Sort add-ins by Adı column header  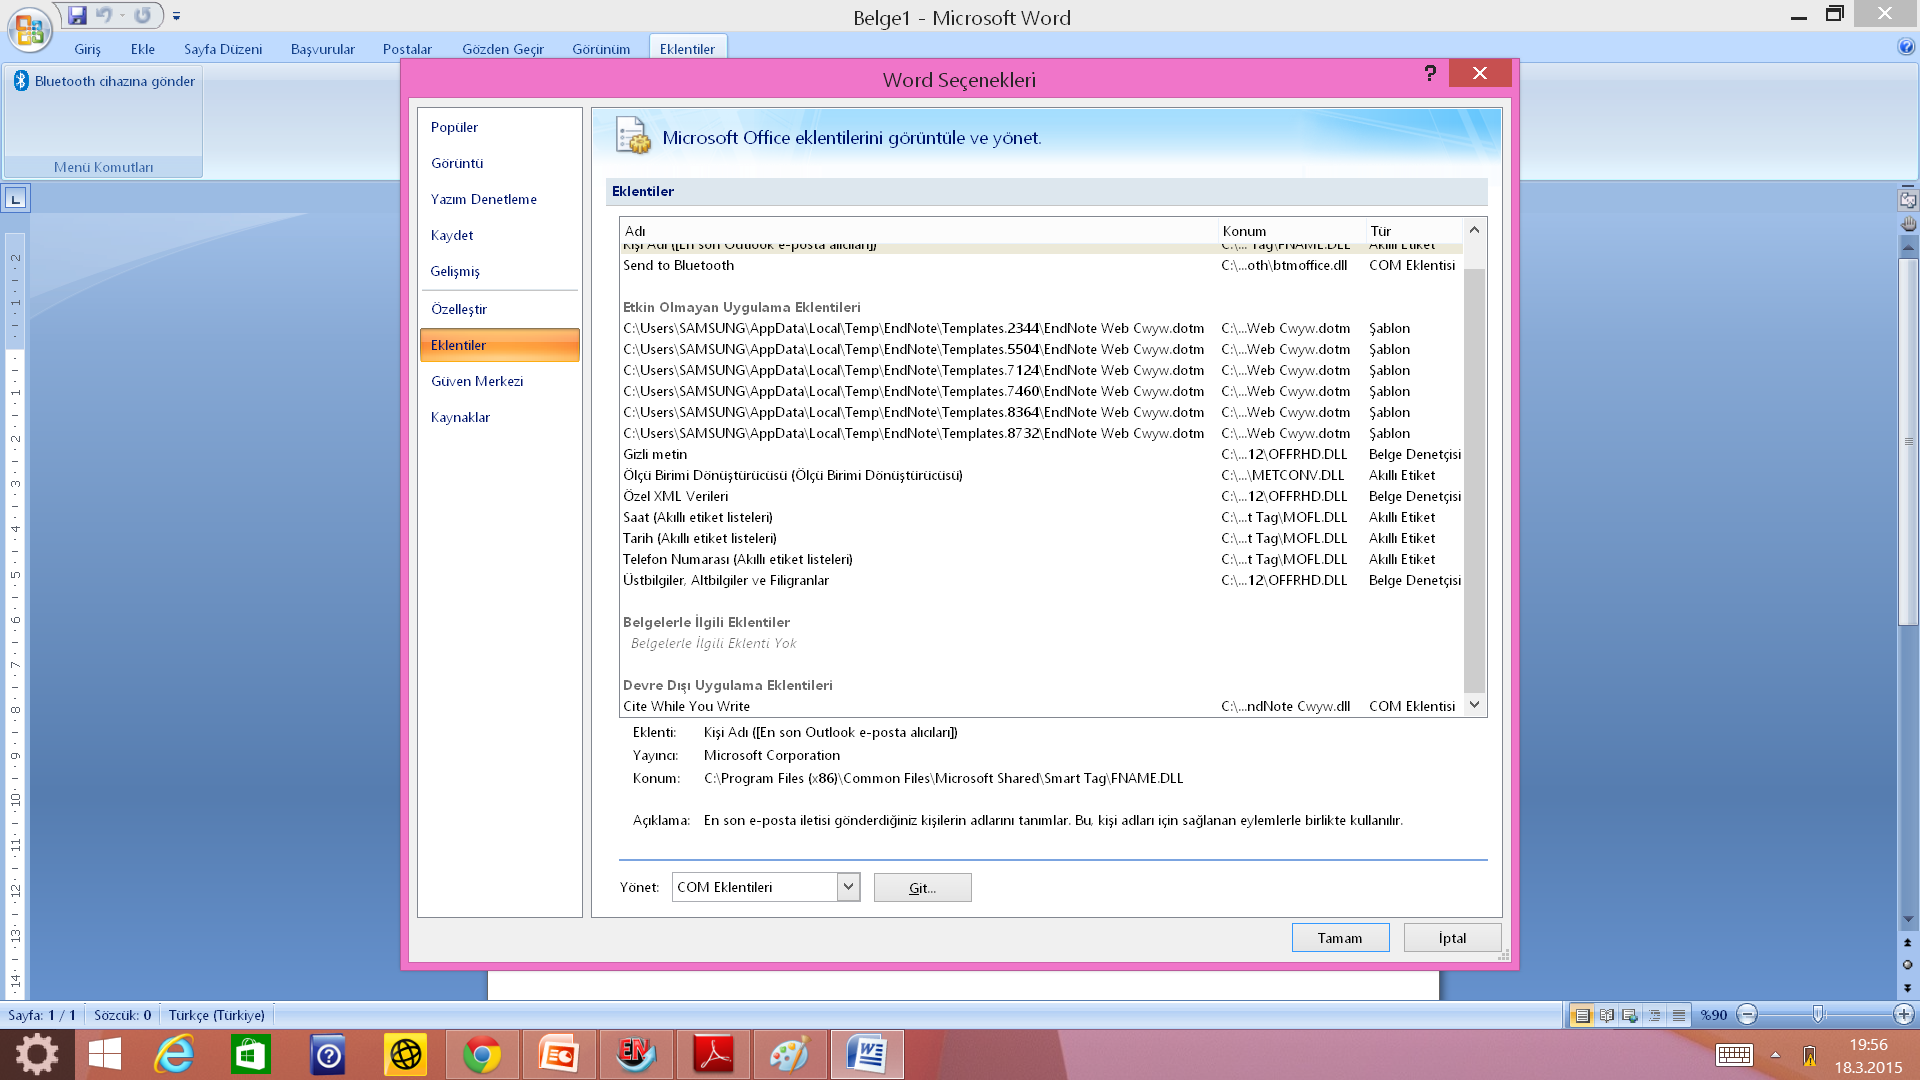918,231
